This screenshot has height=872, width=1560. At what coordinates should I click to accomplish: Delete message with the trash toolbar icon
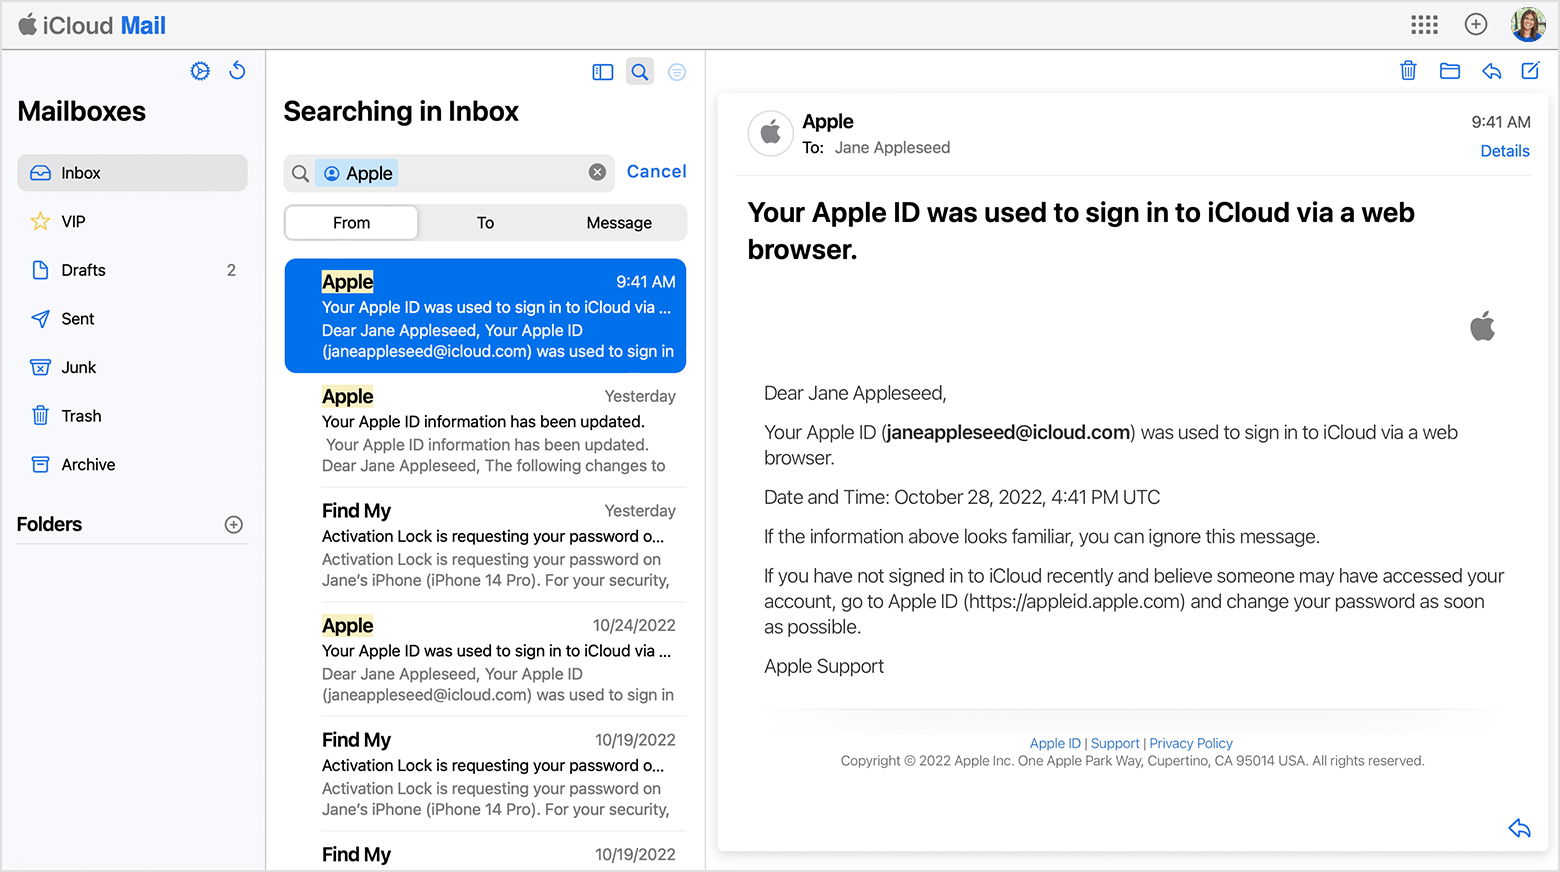click(1408, 70)
